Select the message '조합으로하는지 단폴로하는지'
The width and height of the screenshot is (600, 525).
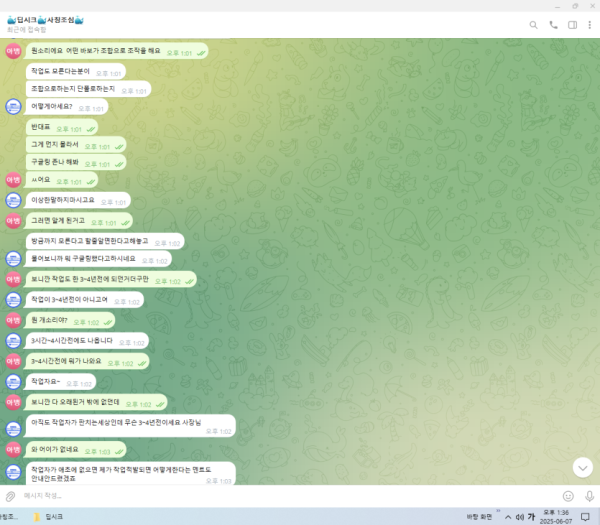coord(88,89)
